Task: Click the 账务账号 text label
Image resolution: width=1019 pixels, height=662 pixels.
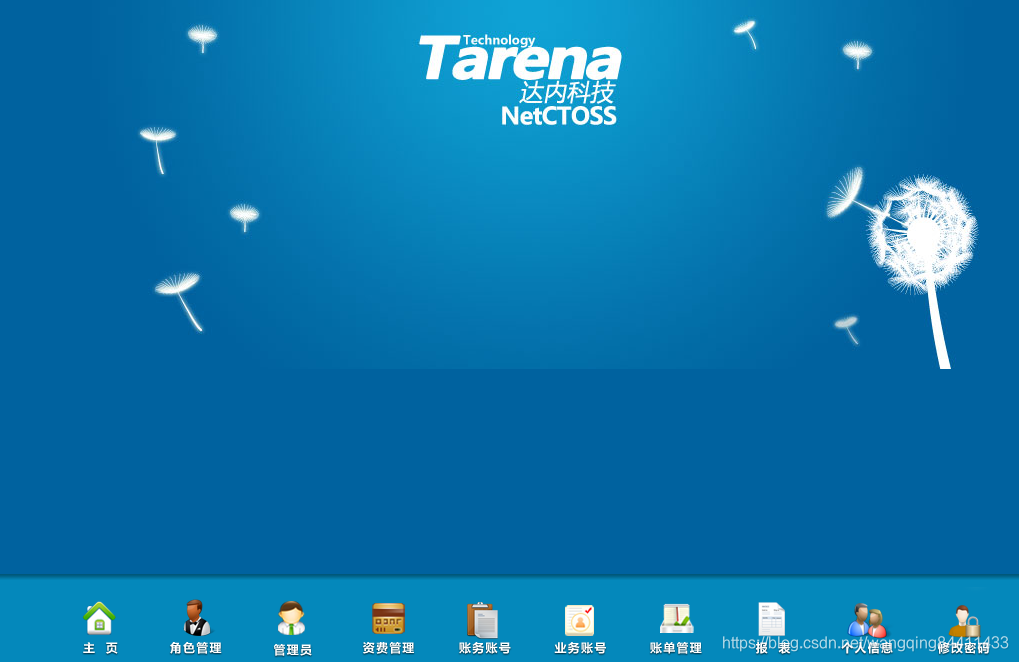Action: 484,648
